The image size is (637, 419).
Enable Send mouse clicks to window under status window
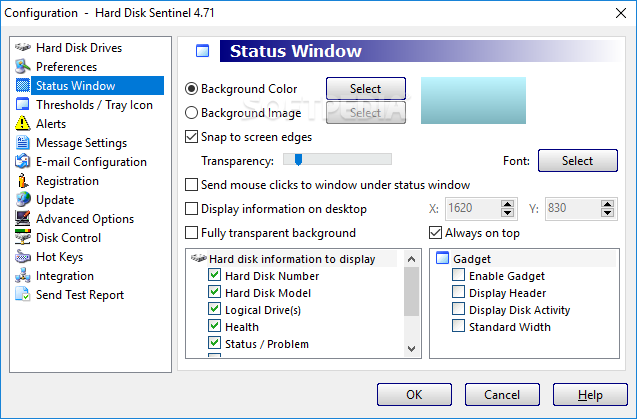pos(191,185)
